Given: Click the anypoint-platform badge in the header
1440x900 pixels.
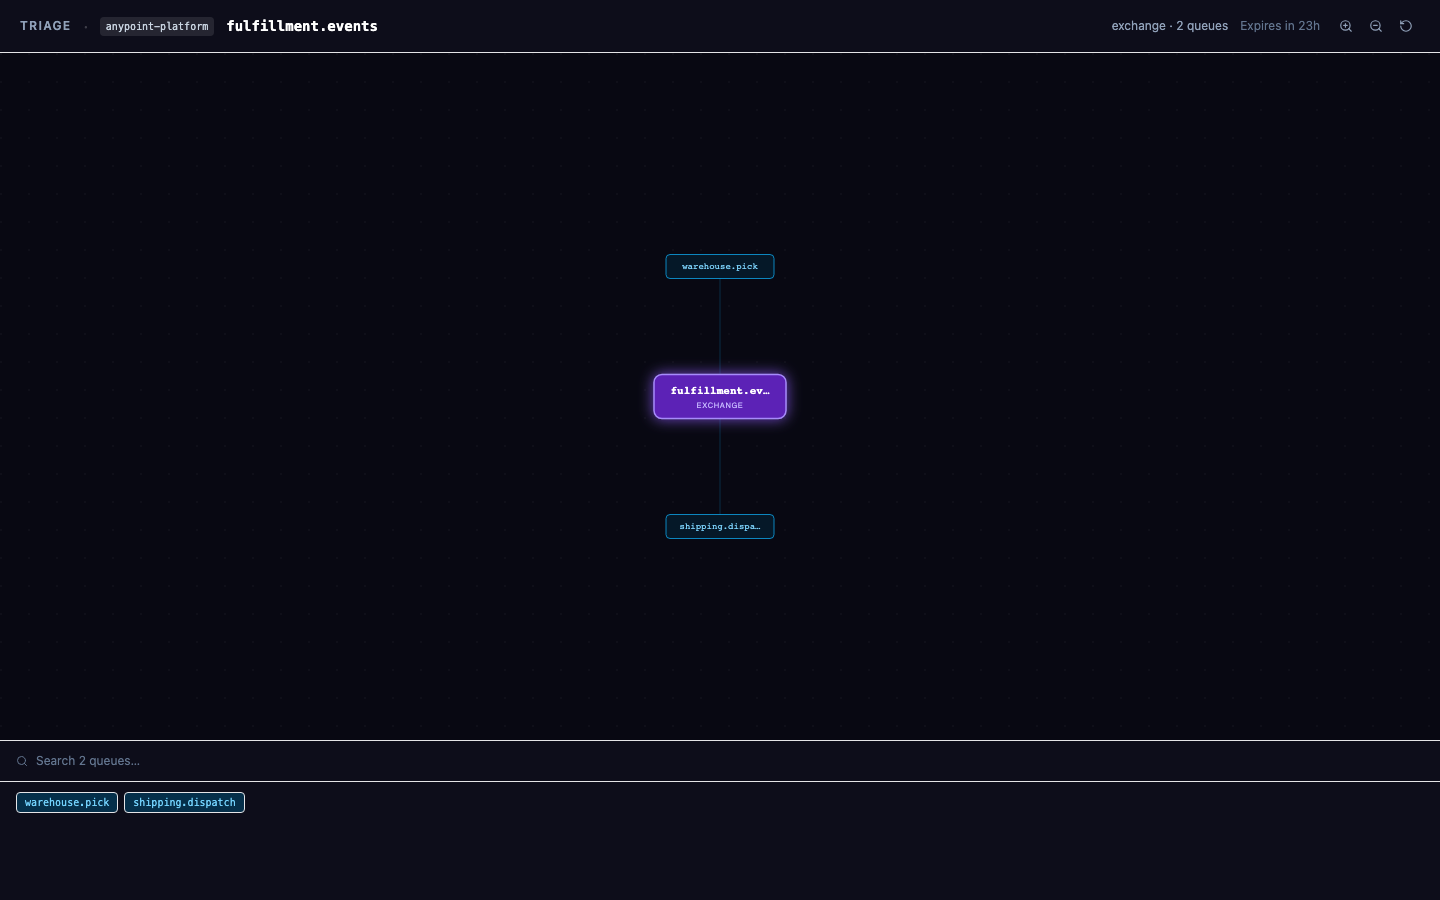Looking at the screenshot, I should (x=157, y=26).
